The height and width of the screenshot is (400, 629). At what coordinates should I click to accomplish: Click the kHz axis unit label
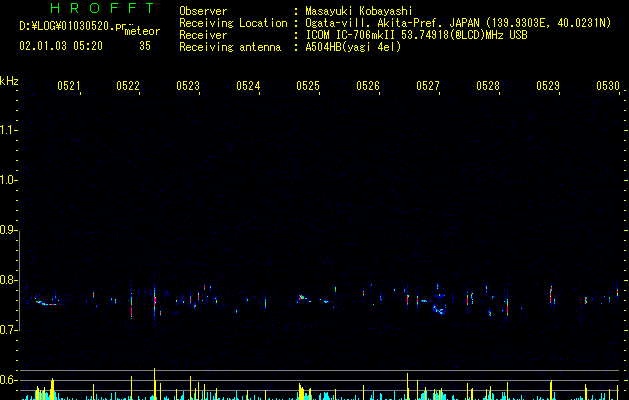[9, 81]
